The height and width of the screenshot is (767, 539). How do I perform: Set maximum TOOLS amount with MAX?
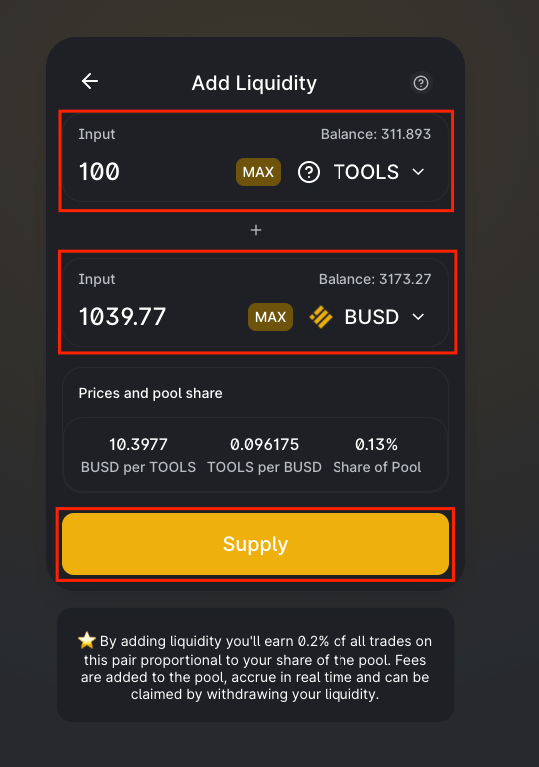click(258, 172)
